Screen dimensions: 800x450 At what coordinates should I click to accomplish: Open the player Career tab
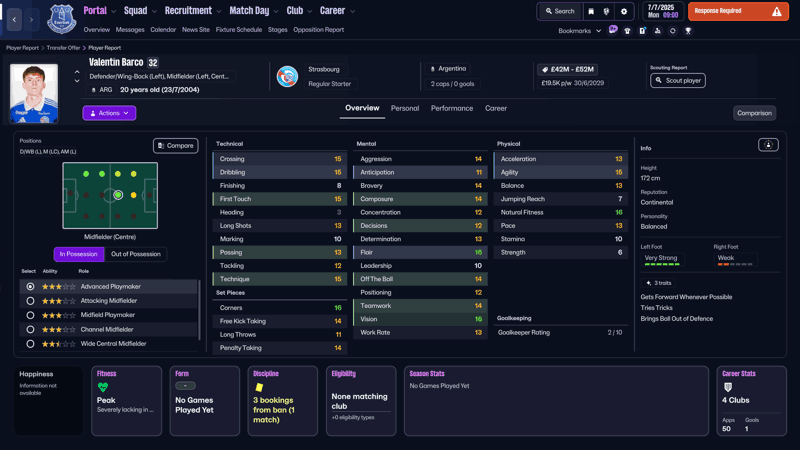click(x=496, y=108)
